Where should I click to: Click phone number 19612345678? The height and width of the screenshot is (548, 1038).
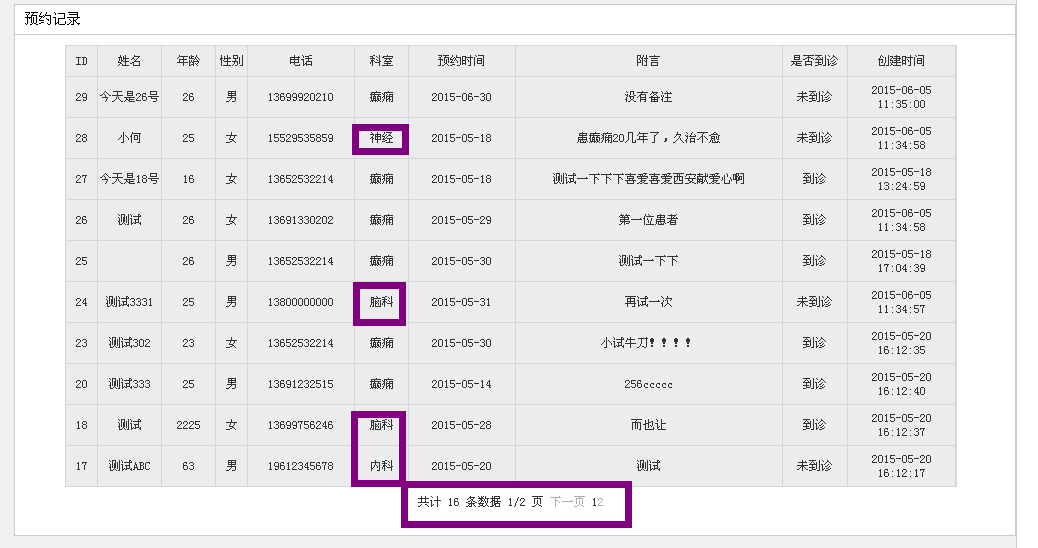(300, 466)
